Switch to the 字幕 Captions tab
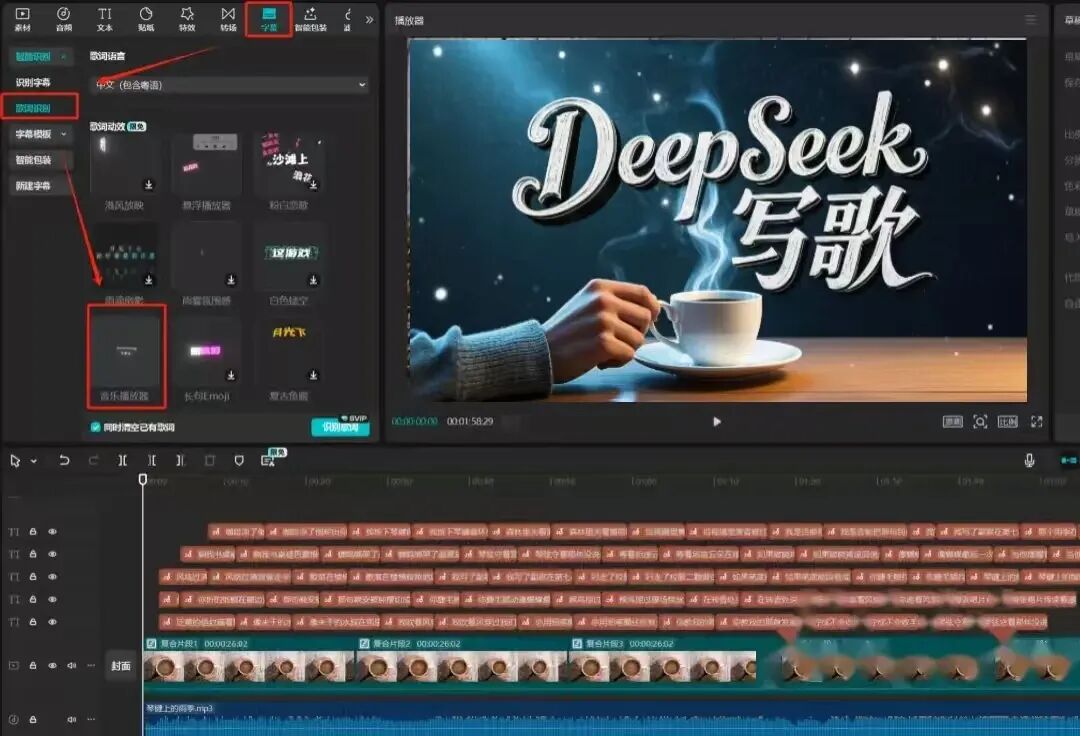Image resolution: width=1080 pixels, height=736 pixels. (x=266, y=18)
